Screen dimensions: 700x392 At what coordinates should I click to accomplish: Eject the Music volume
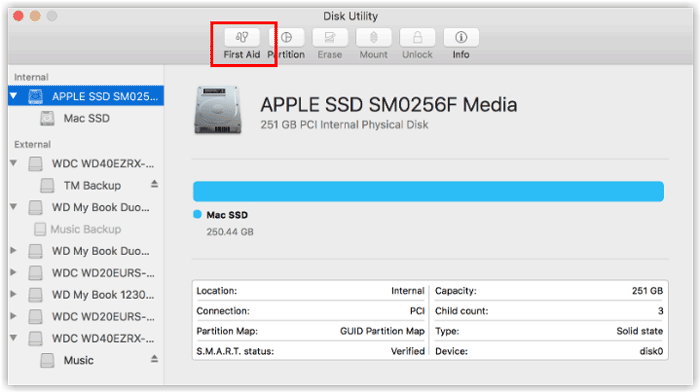tap(154, 359)
